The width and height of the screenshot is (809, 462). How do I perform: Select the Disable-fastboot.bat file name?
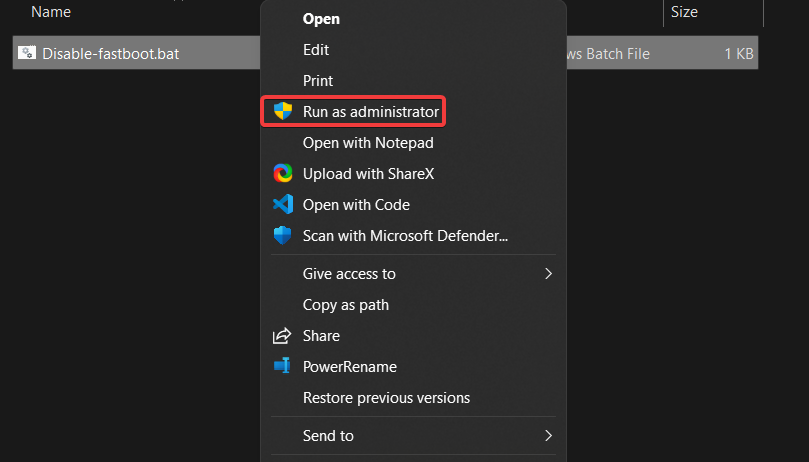(111, 53)
